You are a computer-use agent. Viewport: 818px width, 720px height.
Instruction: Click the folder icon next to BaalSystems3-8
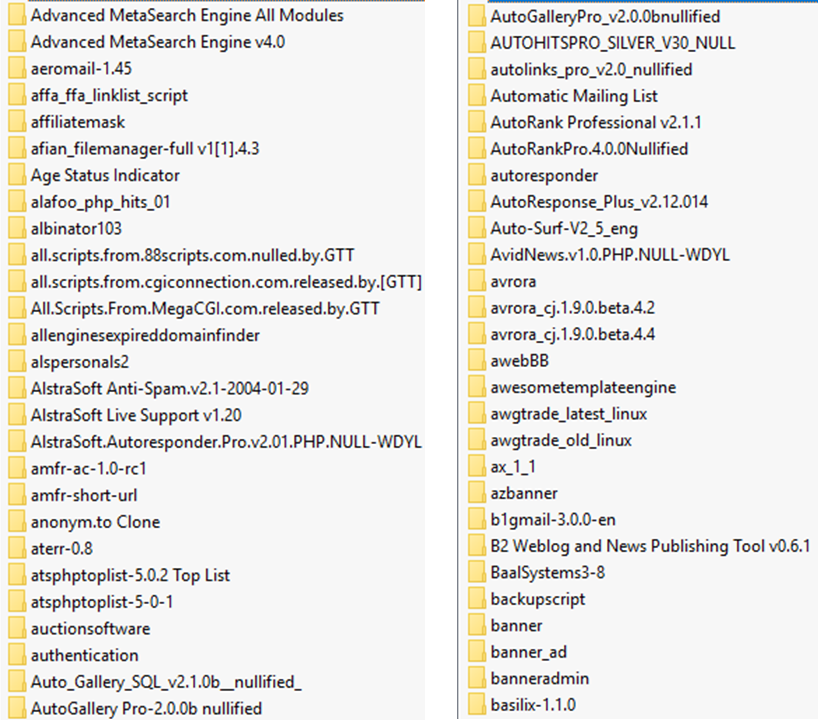point(476,572)
